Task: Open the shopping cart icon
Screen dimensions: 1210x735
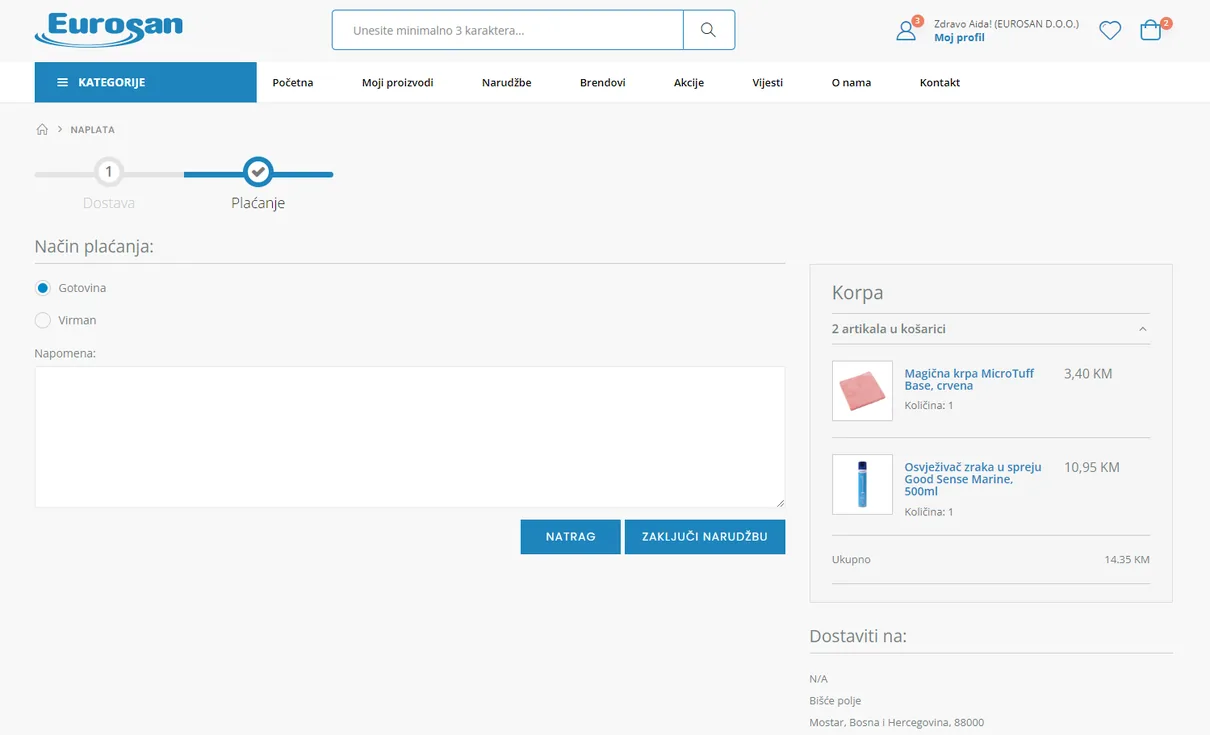Action: (x=1151, y=30)
